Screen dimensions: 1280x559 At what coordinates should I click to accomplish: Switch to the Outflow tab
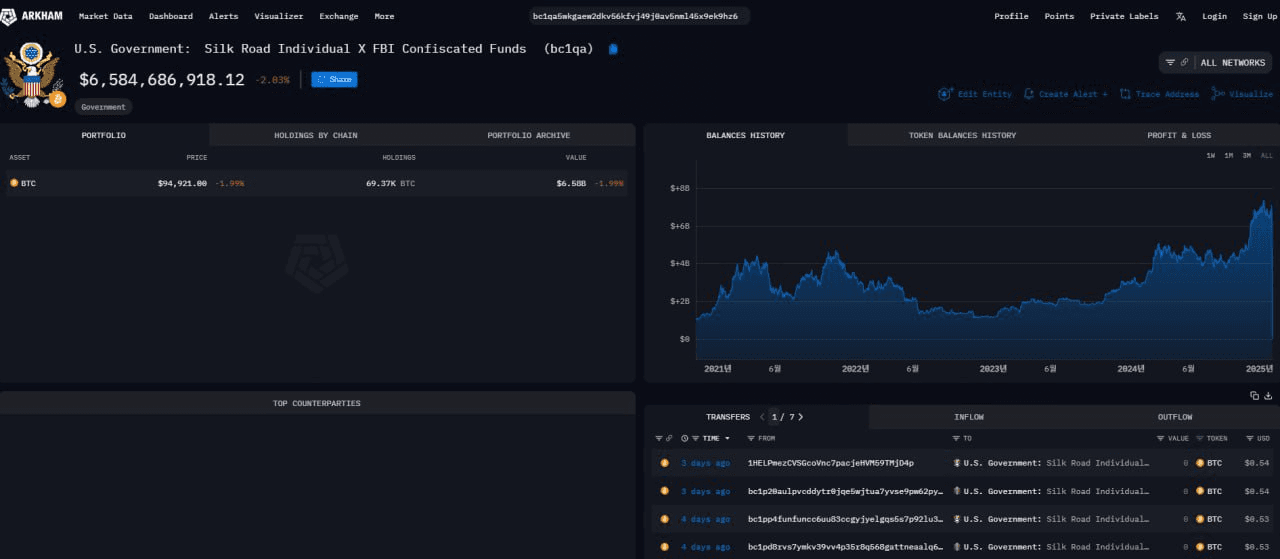(x=1175, y=417)
